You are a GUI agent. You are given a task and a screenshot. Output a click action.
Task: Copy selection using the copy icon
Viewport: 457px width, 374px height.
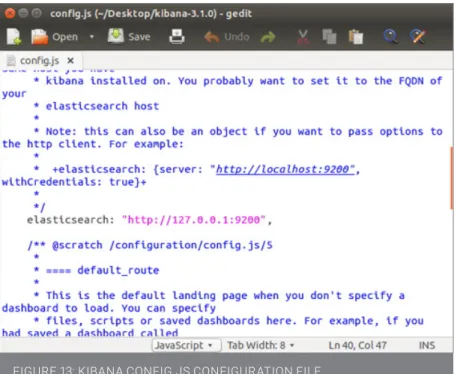[x=329, y=37]
